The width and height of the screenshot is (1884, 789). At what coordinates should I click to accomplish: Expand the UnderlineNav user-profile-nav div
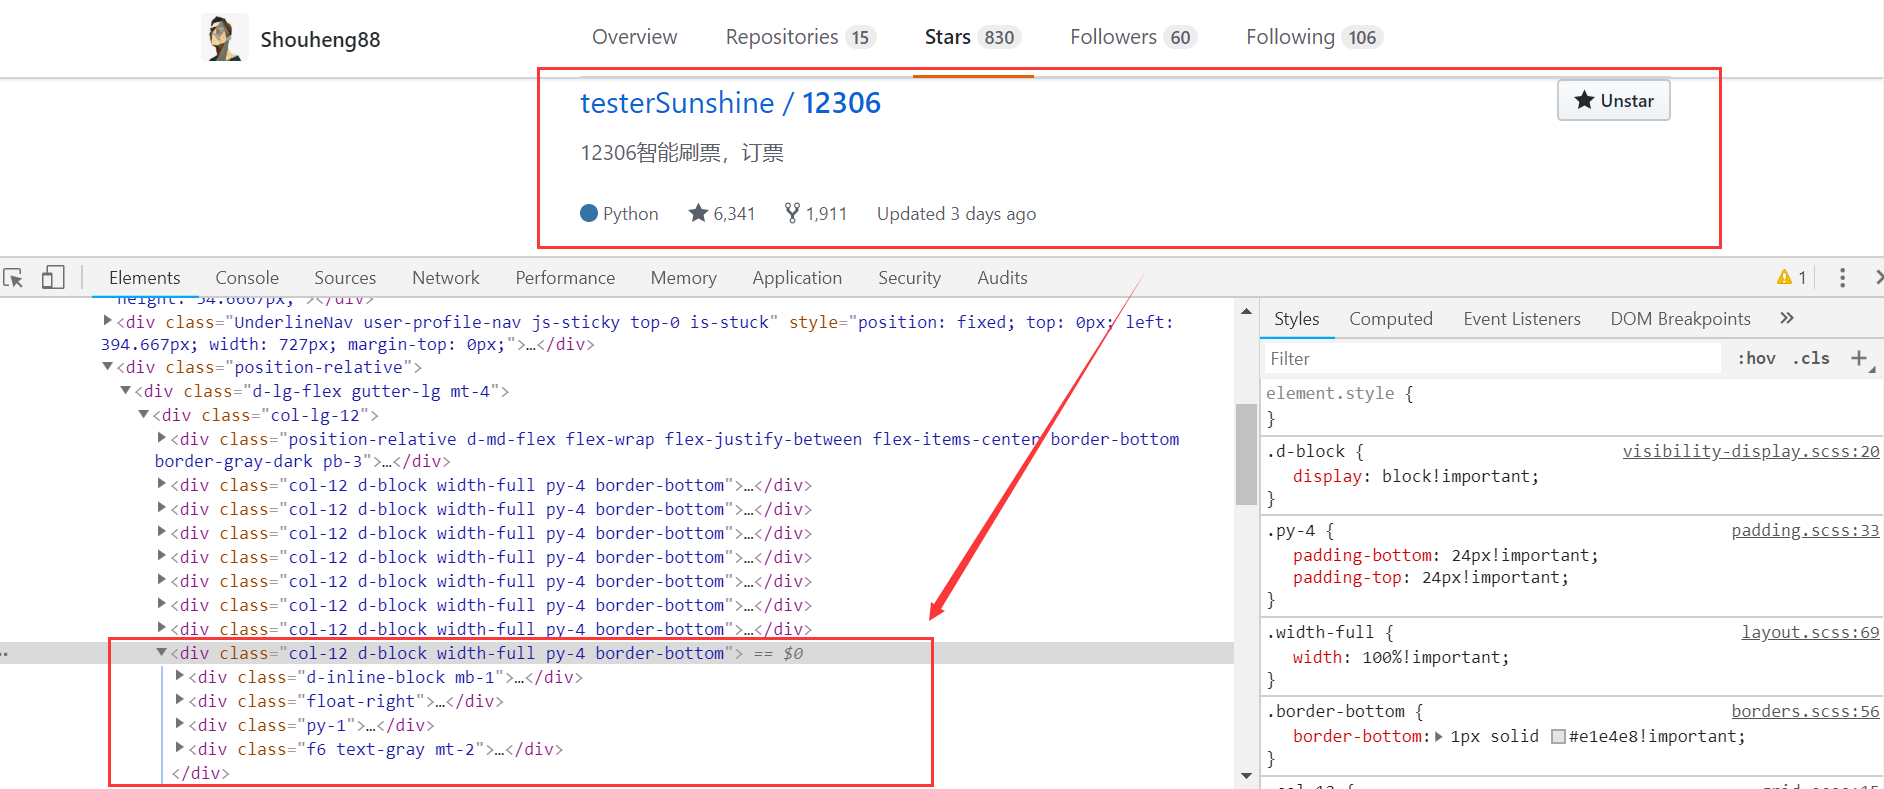tap(107, 321)
